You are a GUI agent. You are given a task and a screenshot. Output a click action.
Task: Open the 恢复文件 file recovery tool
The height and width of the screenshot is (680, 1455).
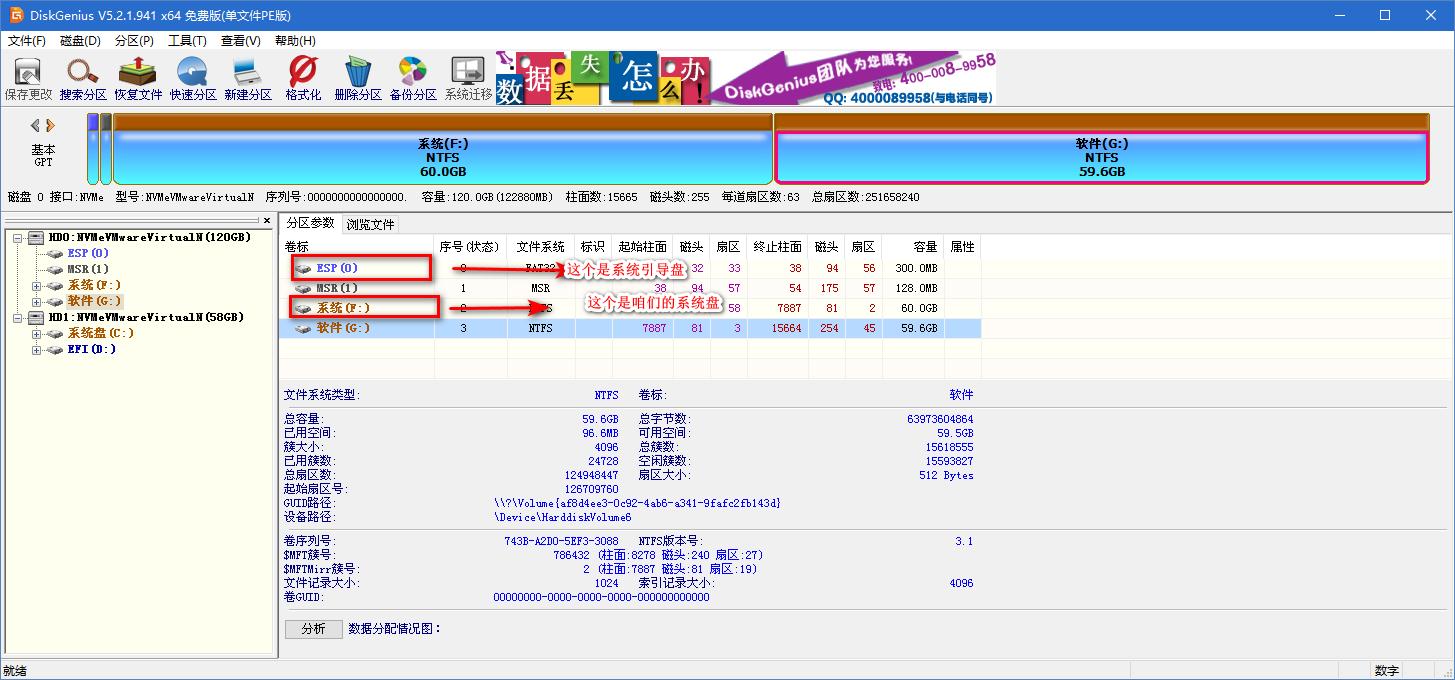(x=137, y=77)
